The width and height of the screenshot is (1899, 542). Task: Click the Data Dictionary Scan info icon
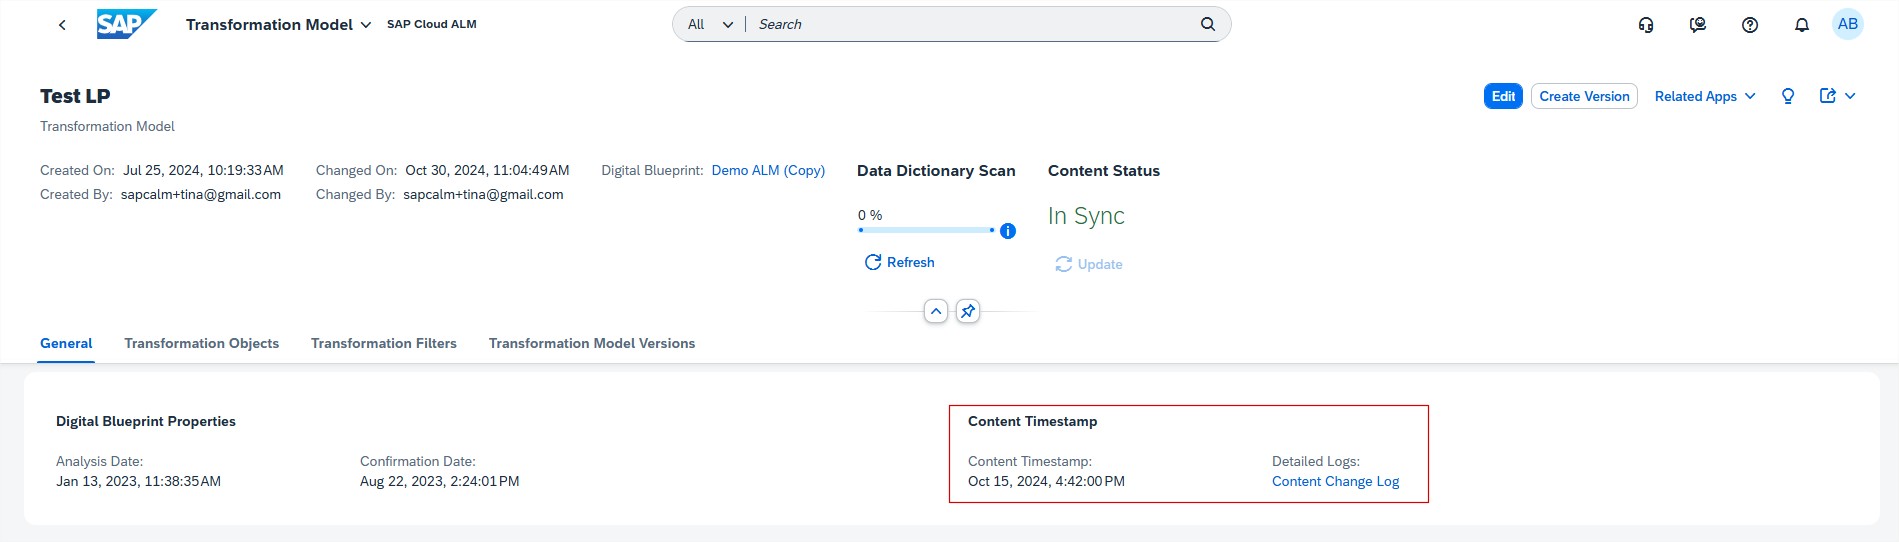[1008, 231]
